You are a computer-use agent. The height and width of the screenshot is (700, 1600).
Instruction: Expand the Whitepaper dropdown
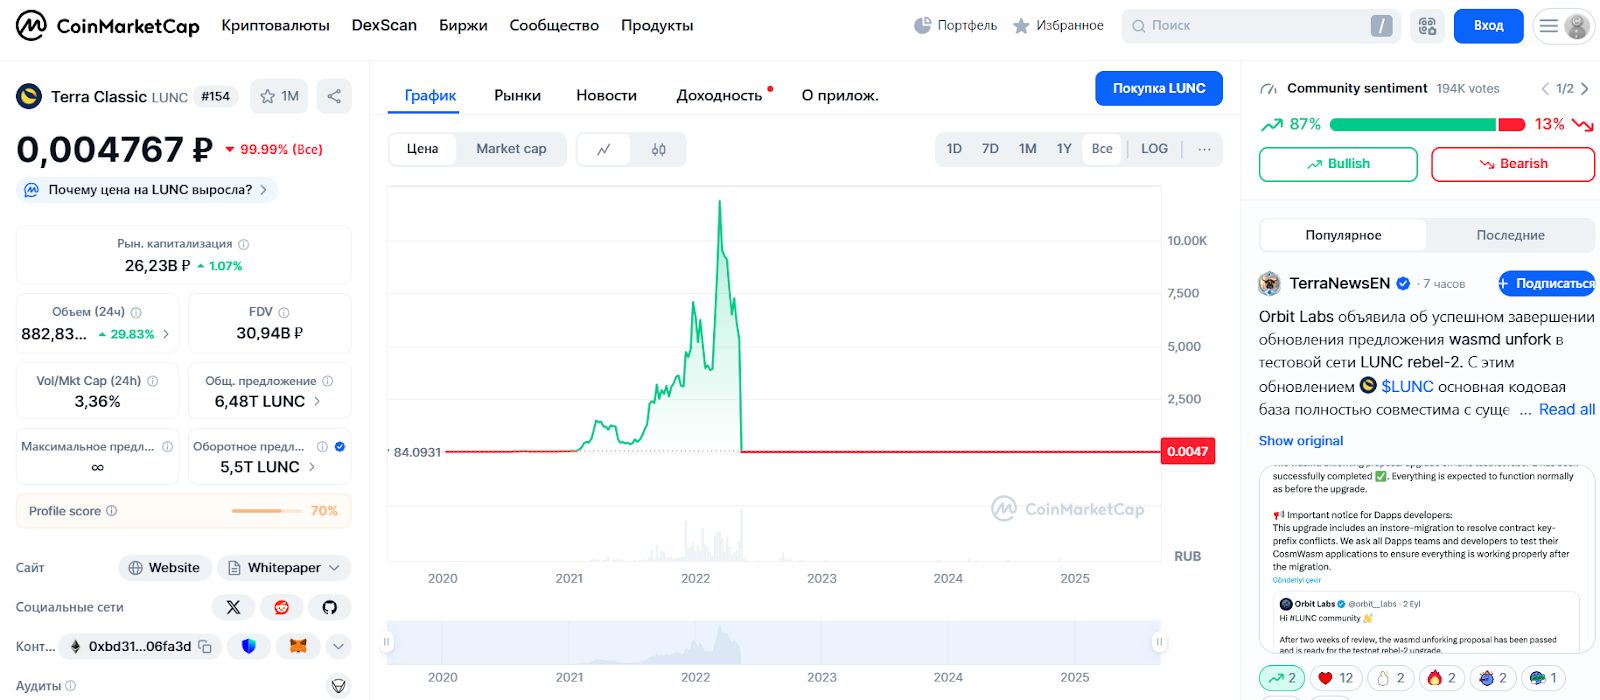point(284,568)
